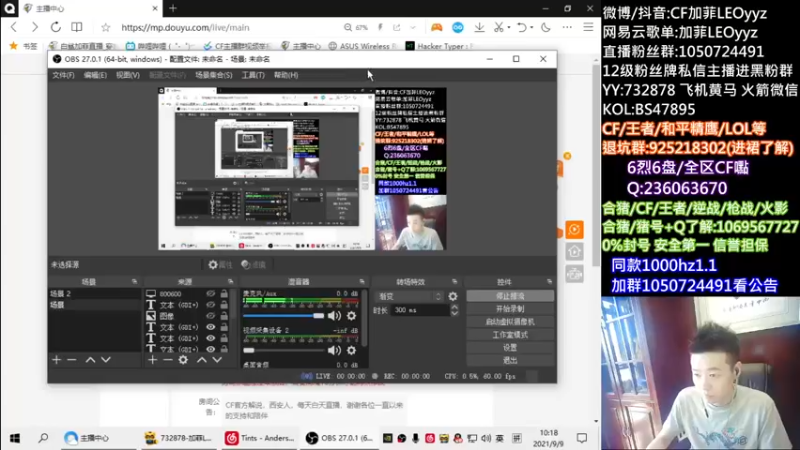The width and height of the screenshot is (800, 450).
Task: Open game controller icon in browser toolbar
Action: point(436,27)
